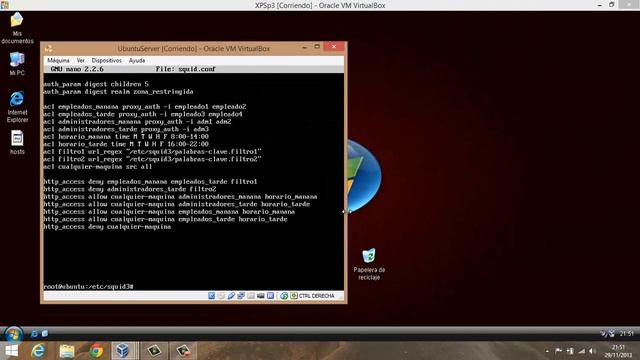Click the 'auth_param digest realm zona_restringida' line
The height and width of the screenshot is (360, 640).
[118, 92]
